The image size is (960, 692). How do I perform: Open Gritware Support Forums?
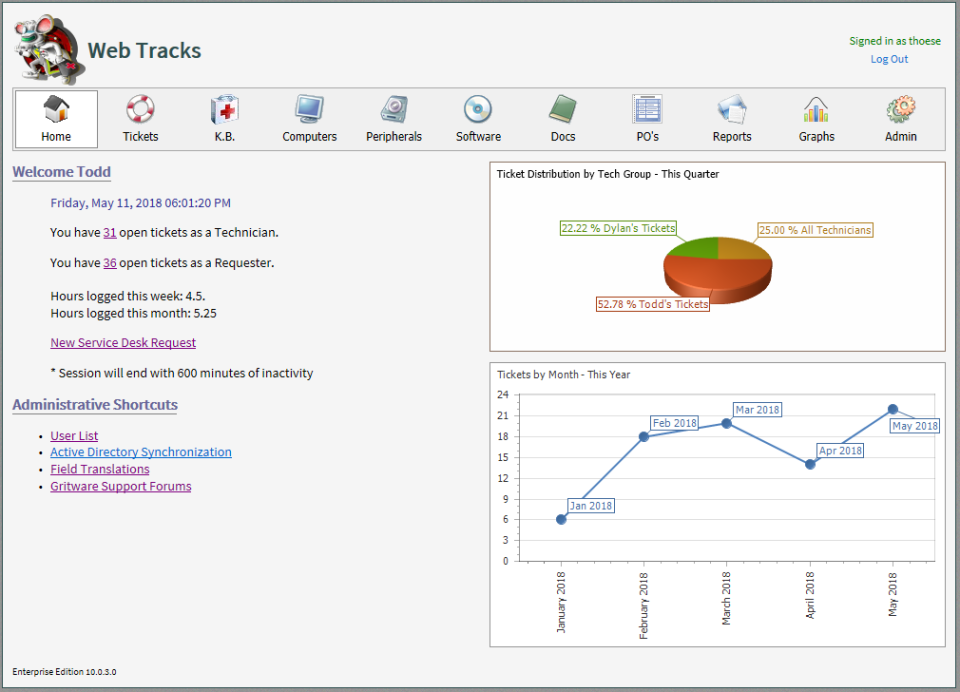click(x=120, y=486)
